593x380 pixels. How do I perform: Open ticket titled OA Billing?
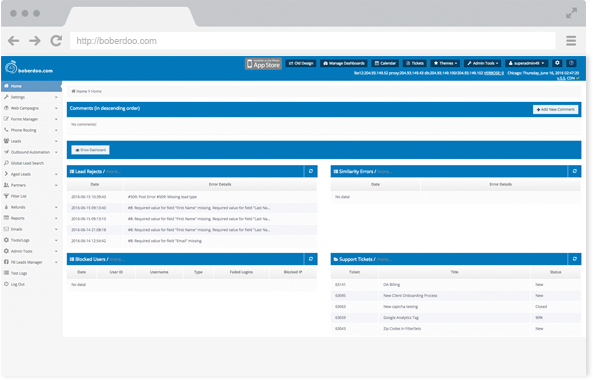[391, 285]
